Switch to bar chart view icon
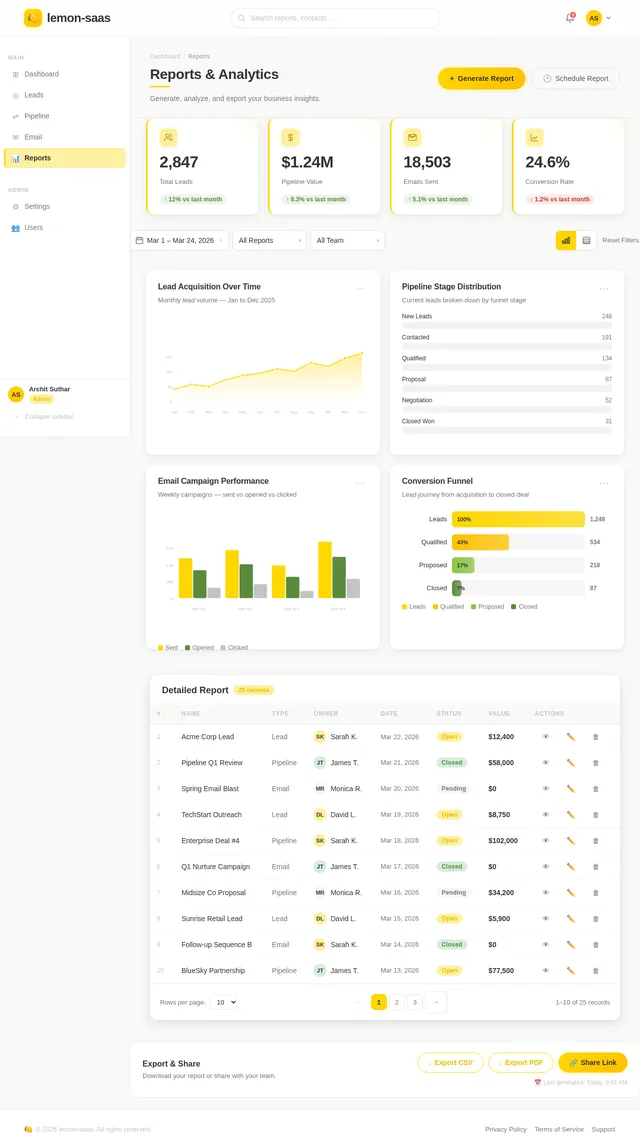 coord(566,240)
